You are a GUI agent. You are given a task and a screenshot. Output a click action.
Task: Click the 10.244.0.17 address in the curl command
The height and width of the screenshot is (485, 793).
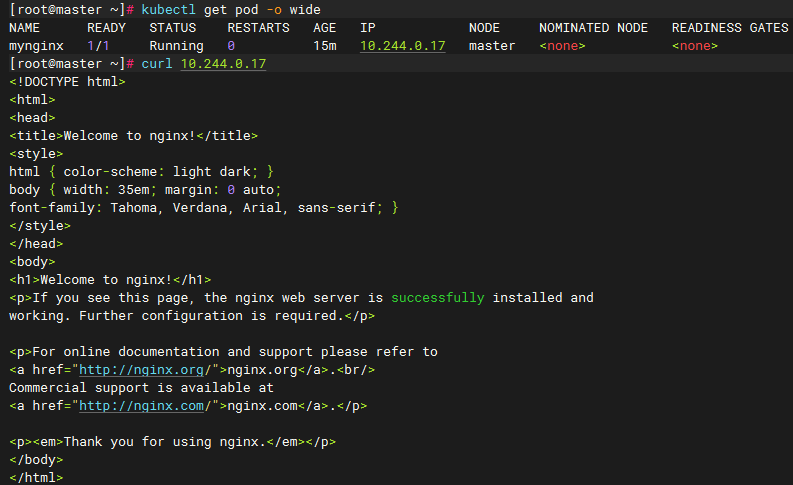223,64
